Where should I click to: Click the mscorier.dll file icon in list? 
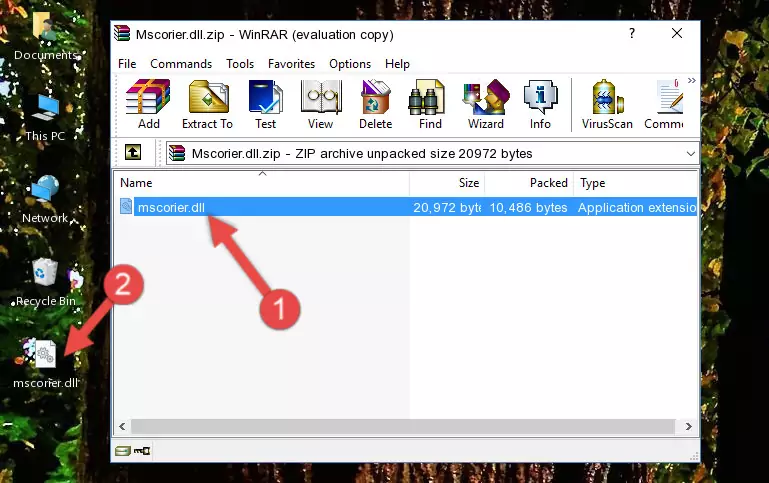pos(126,206)
